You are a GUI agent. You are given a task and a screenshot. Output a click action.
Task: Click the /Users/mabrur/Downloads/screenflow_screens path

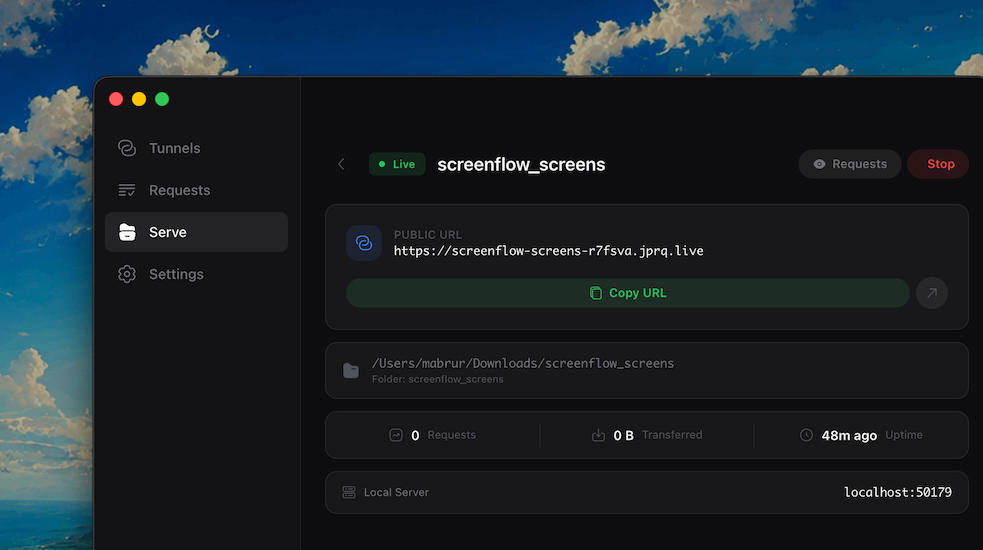click(523, 363)
